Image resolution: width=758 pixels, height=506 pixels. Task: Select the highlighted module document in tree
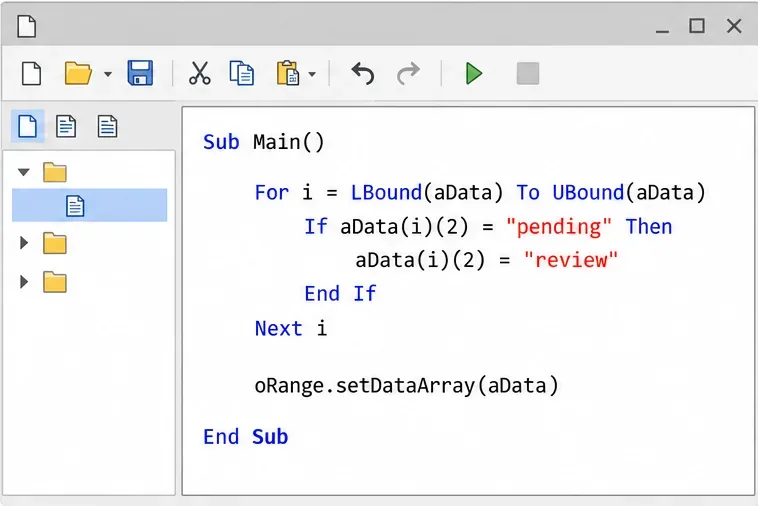[89, 205]
